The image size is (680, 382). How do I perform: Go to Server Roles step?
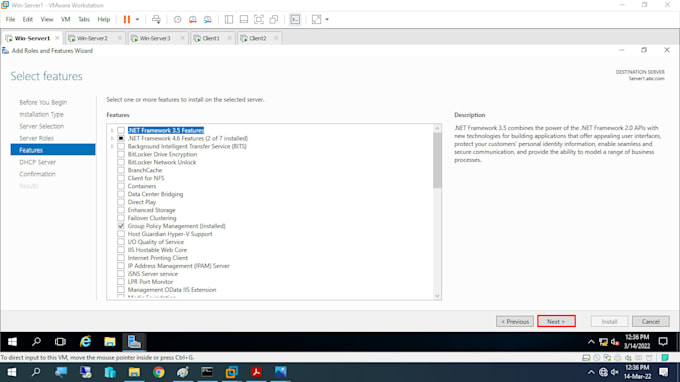[36, 138]
